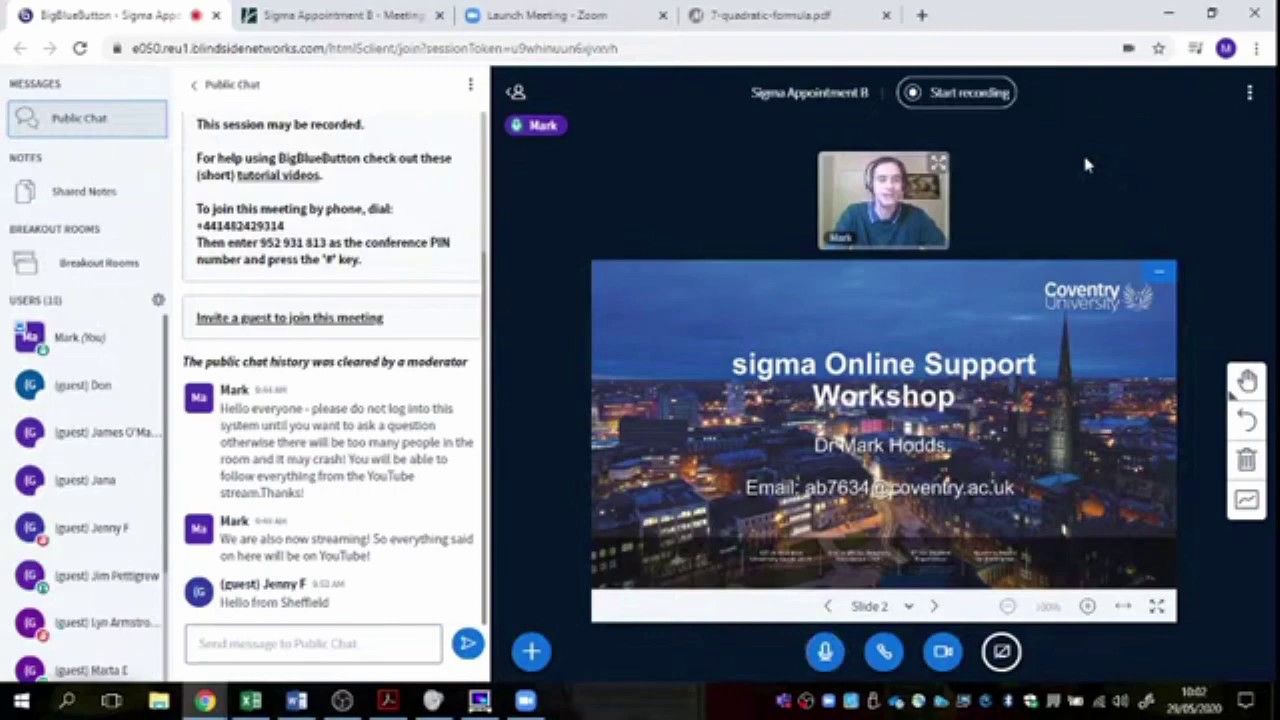Click the Mark talking indicator badge
The width and height of the screenshot is (1280, 720).
(x=536, y=125)
